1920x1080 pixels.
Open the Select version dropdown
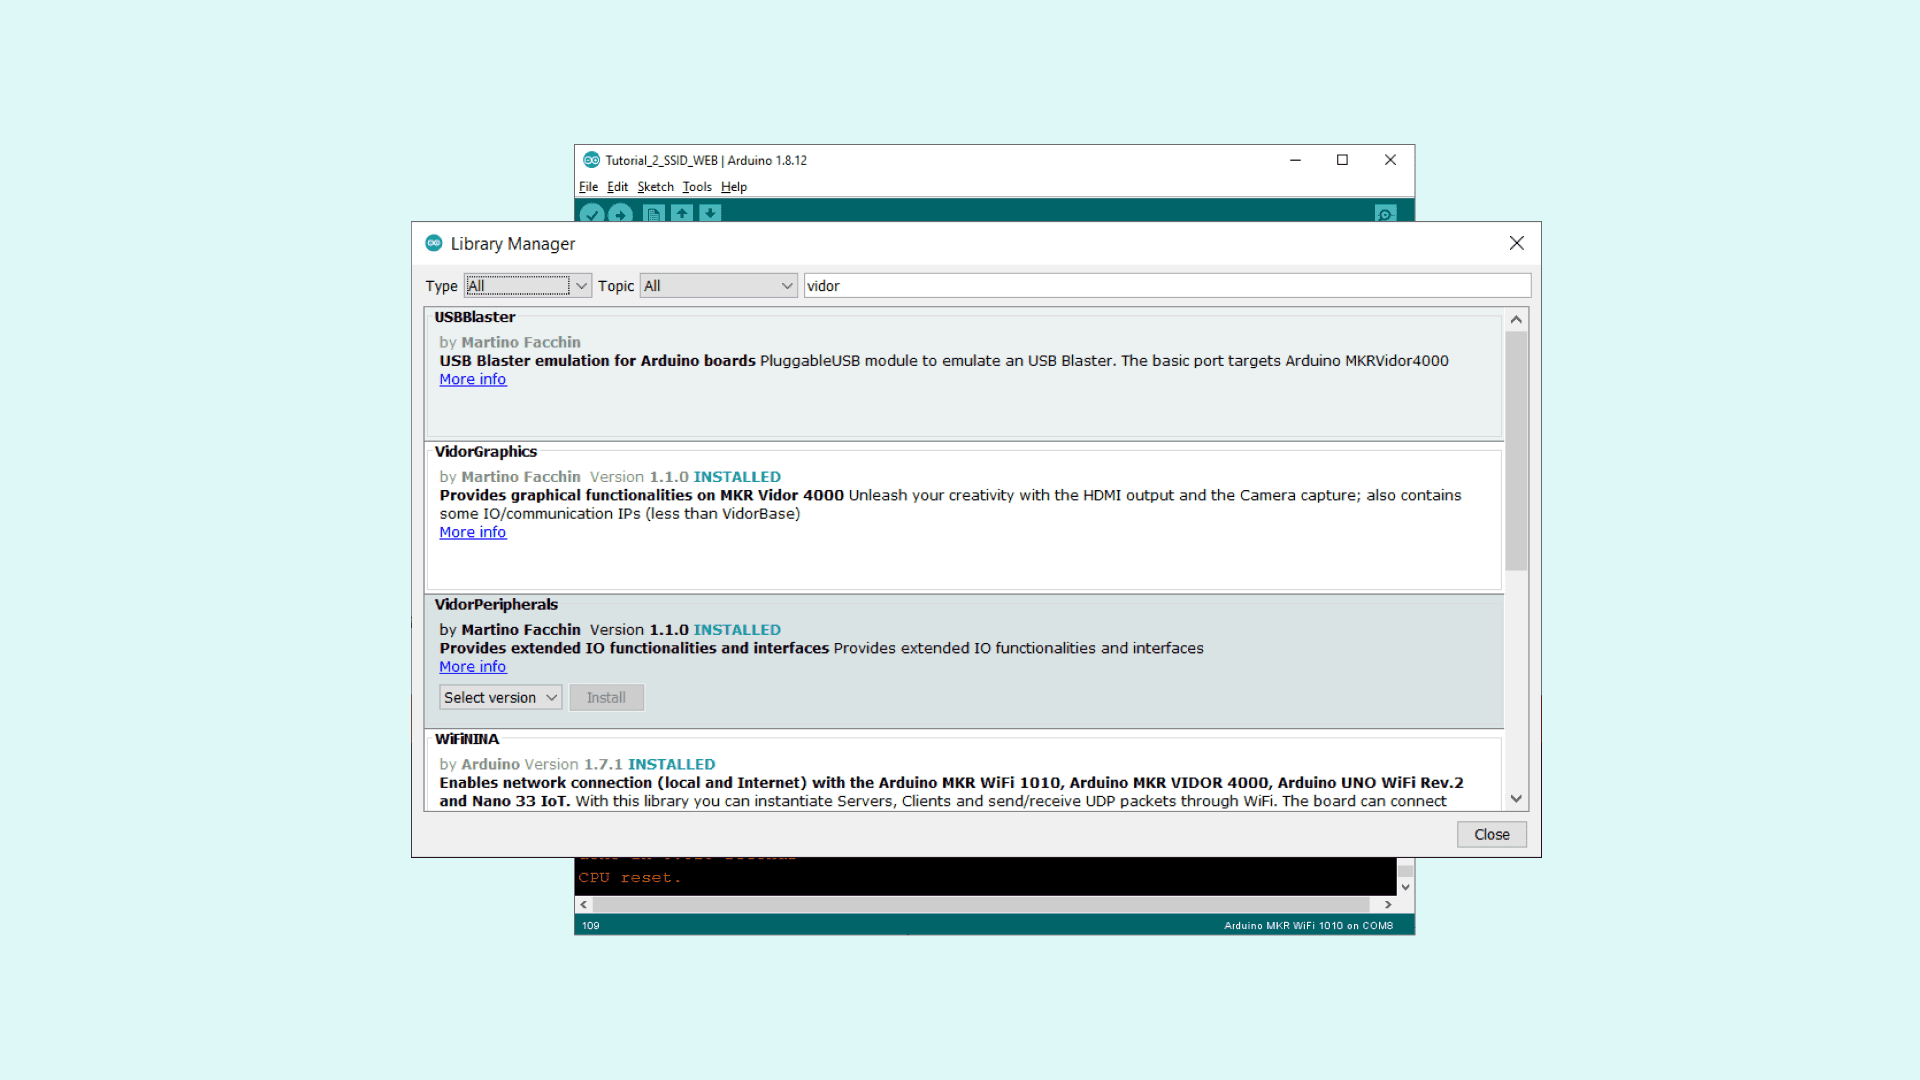click(x=500, y=697)
